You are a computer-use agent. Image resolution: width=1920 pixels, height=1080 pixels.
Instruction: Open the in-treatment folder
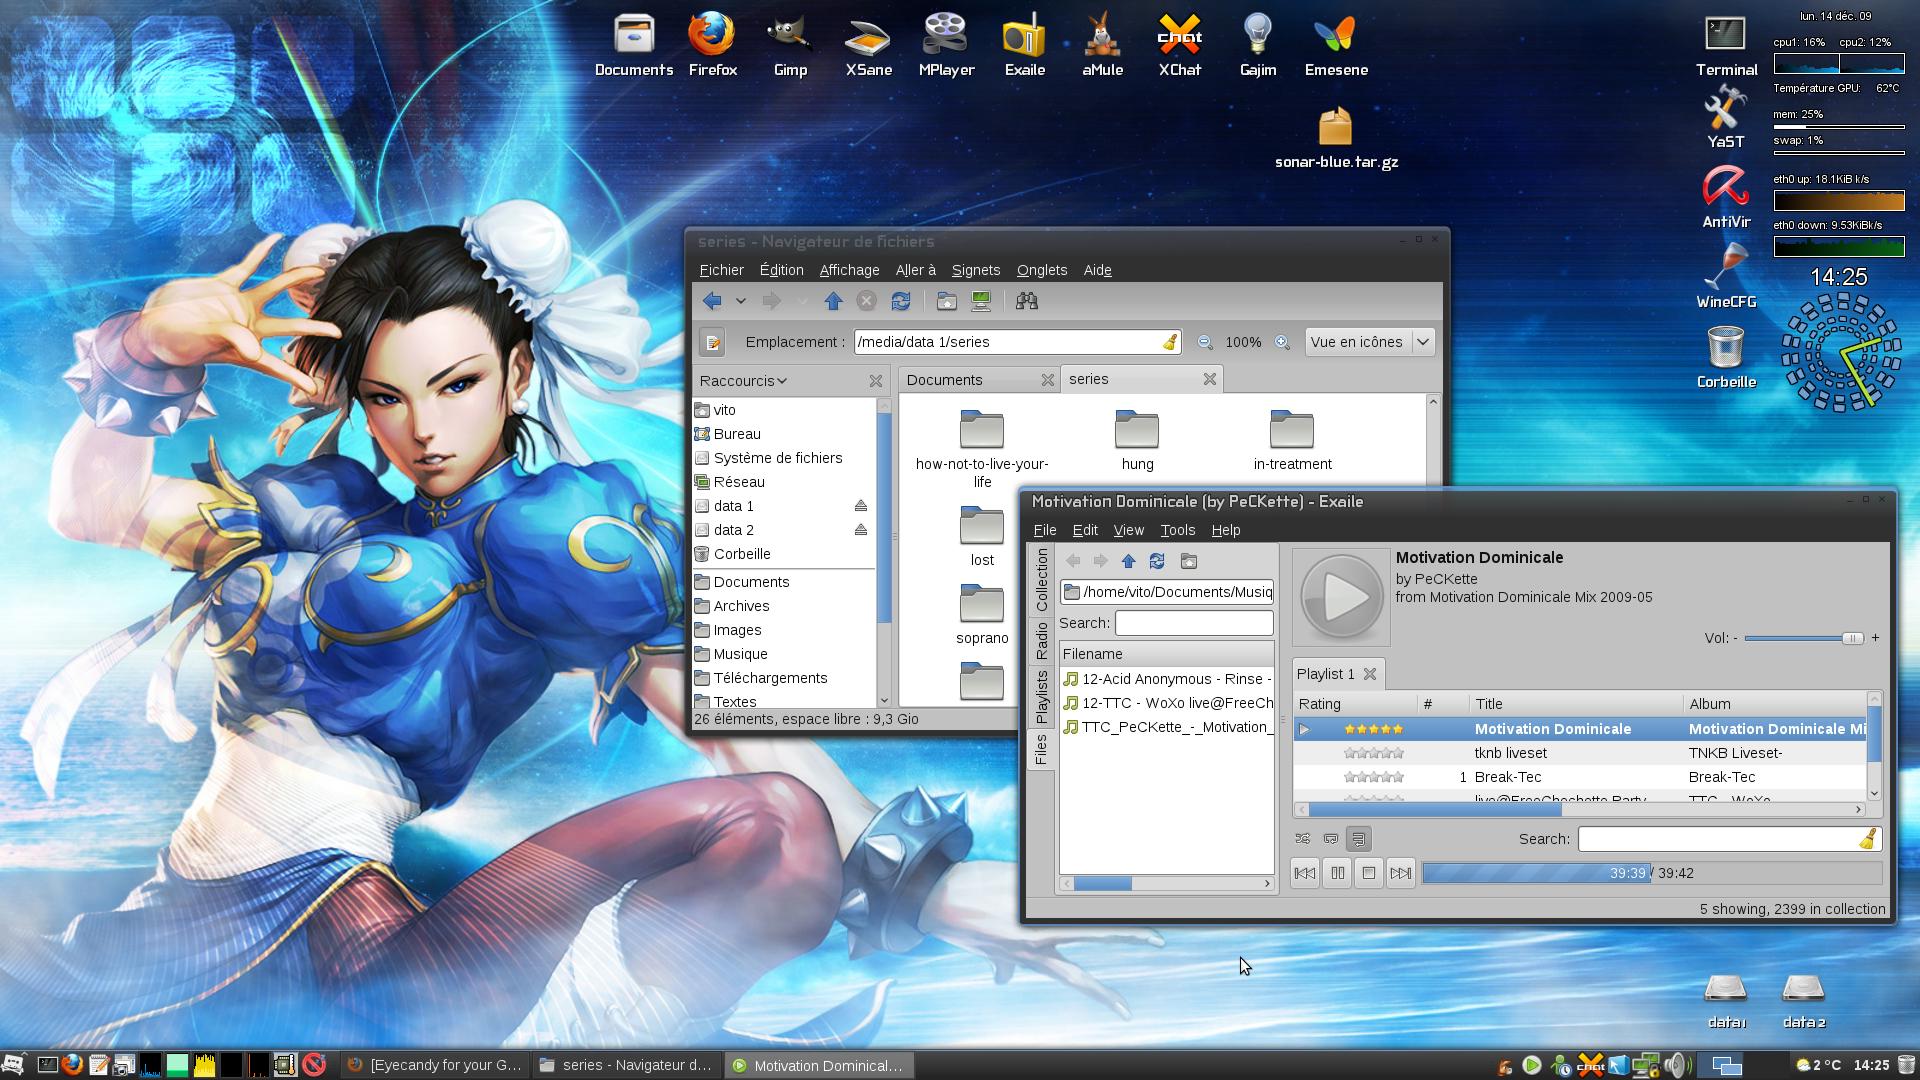click(1292, 440)
